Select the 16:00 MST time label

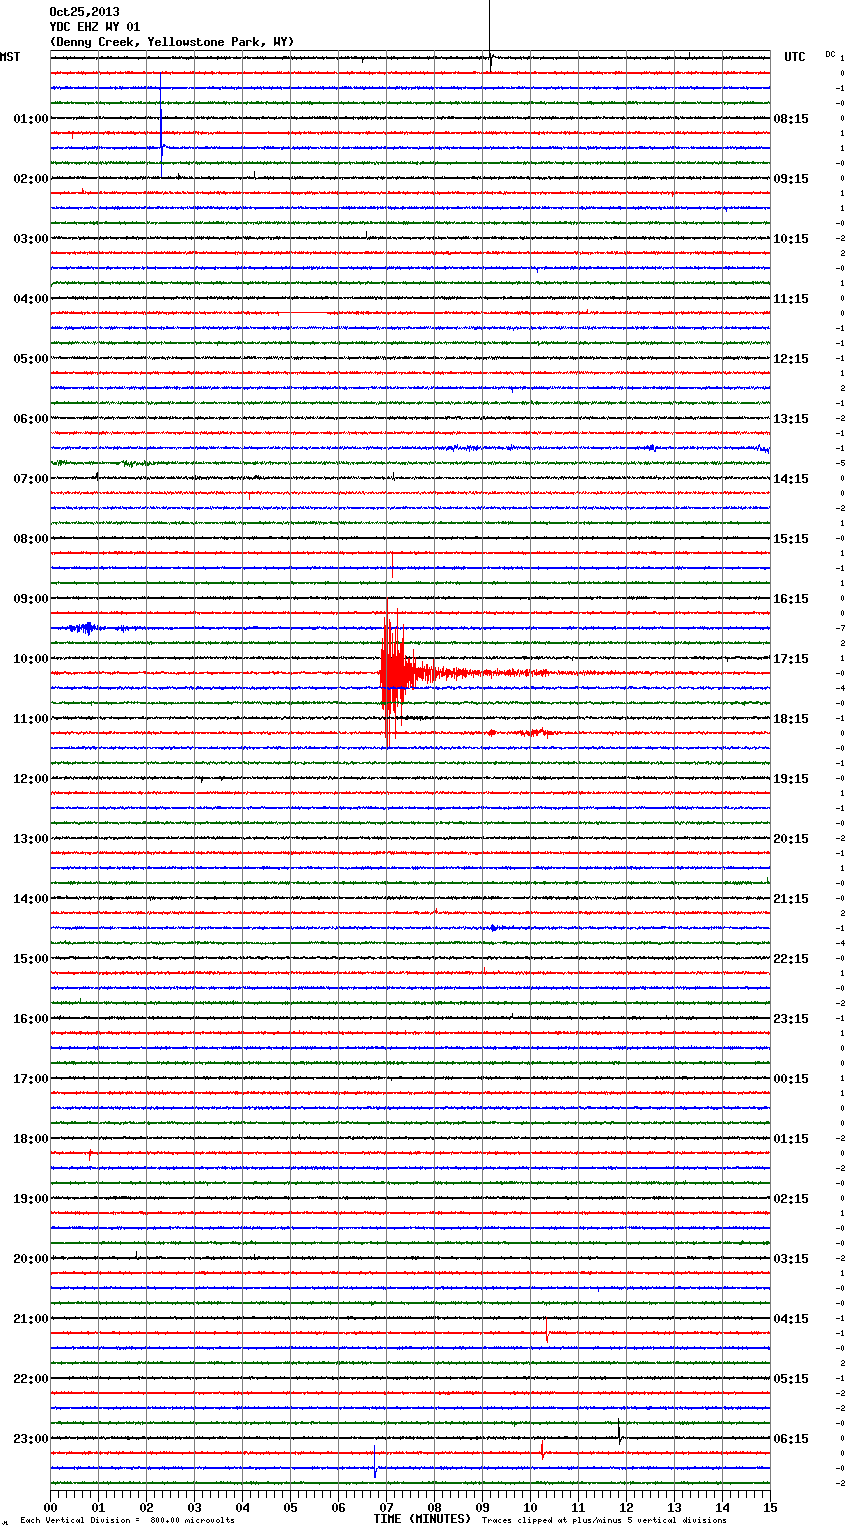click(31, 1019)
